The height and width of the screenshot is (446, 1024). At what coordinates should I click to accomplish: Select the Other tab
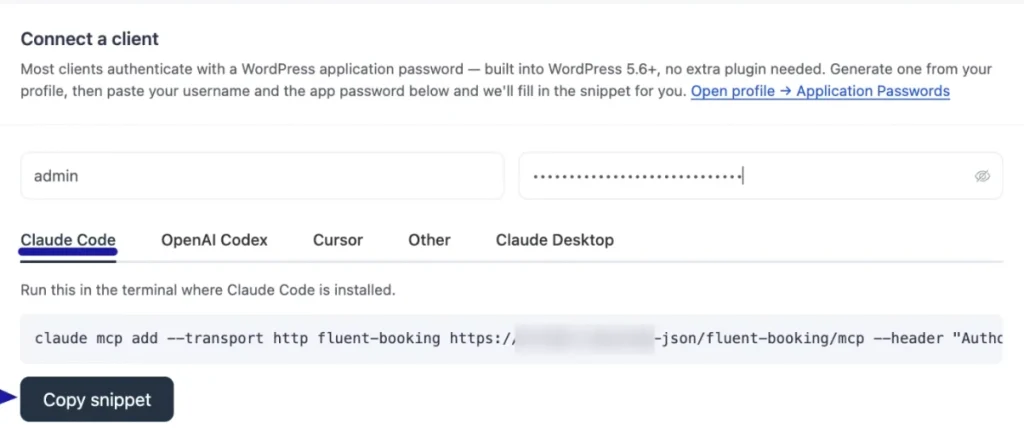(429, 240)
